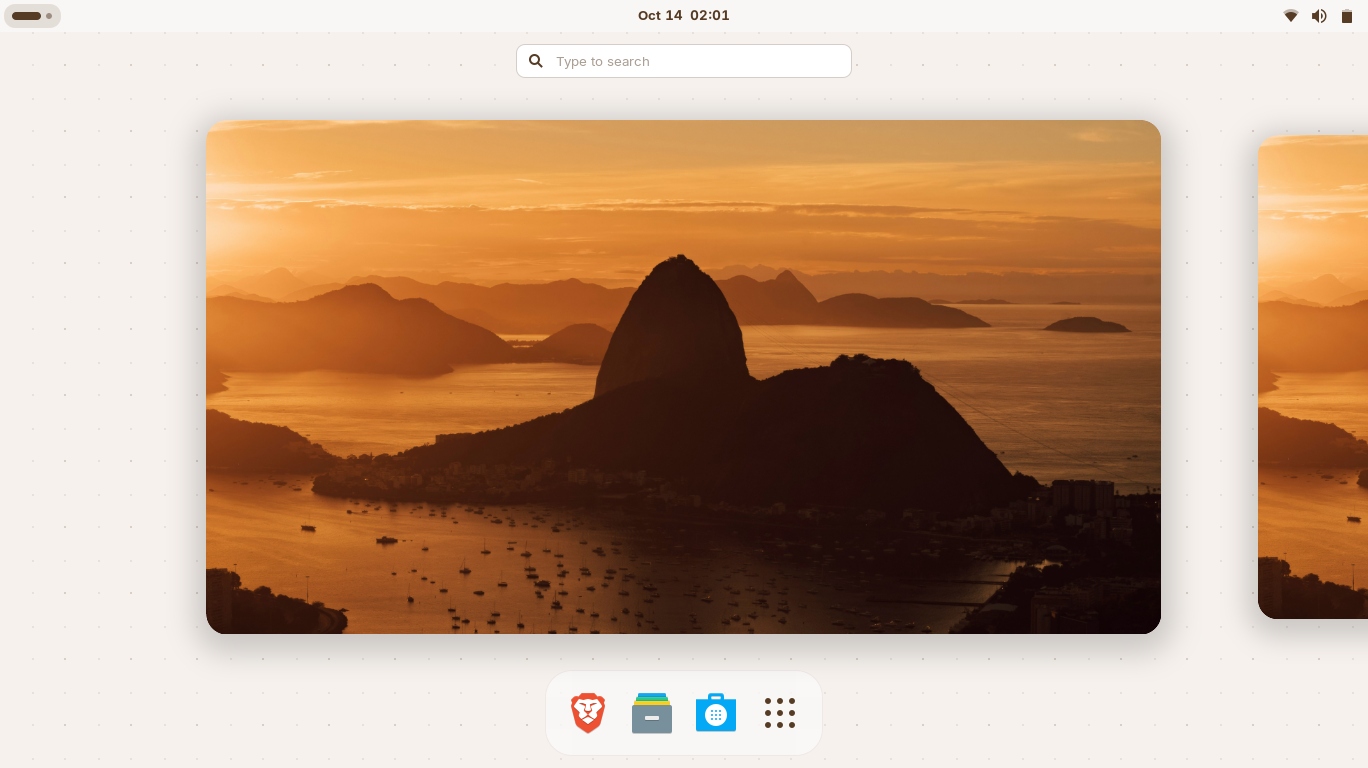Click the battery status icon
The image size is (1368, 768).
1347,16
